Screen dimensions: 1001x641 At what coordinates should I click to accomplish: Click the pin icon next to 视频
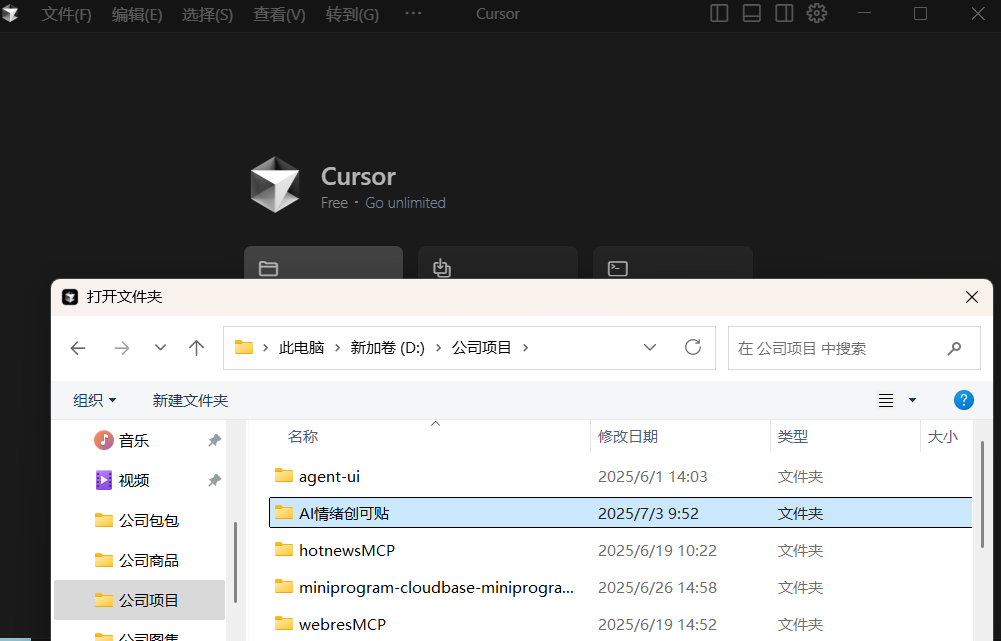(214, 480)
